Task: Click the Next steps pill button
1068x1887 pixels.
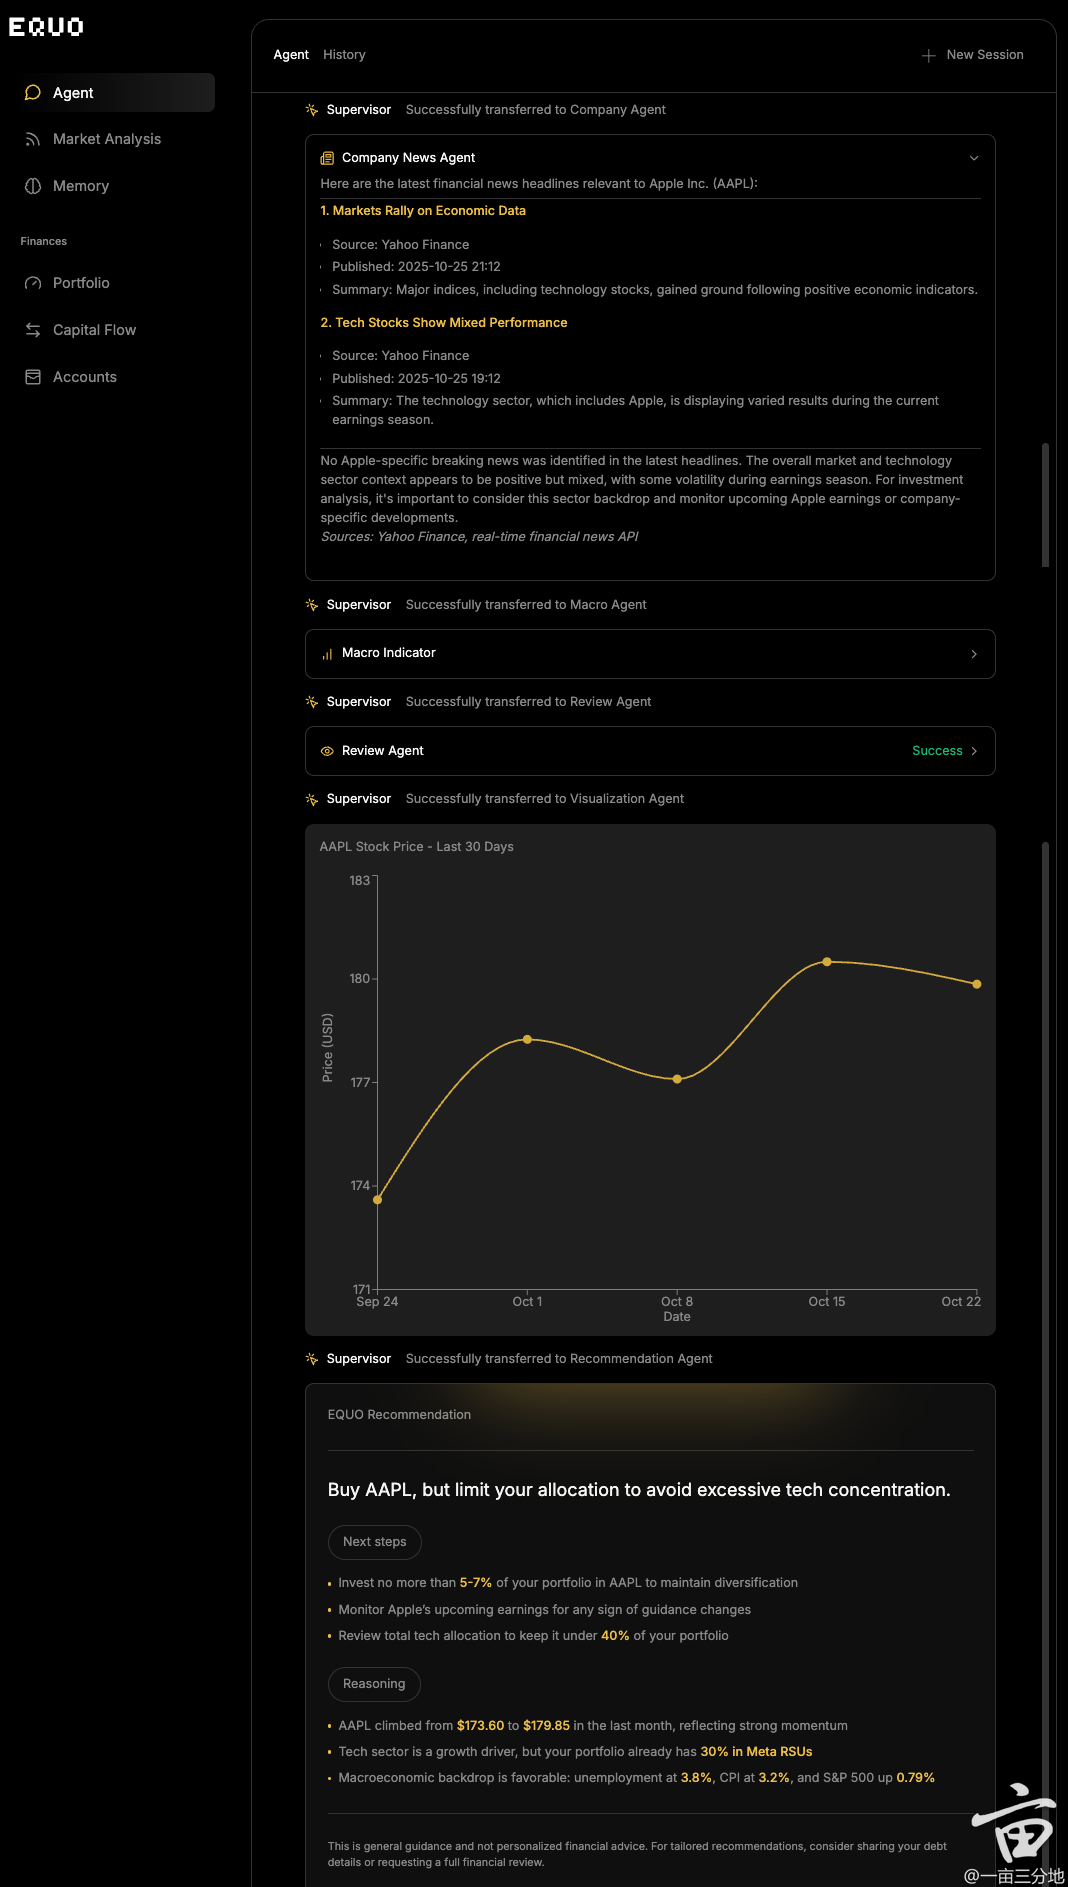Action: tap(375, 1542)
